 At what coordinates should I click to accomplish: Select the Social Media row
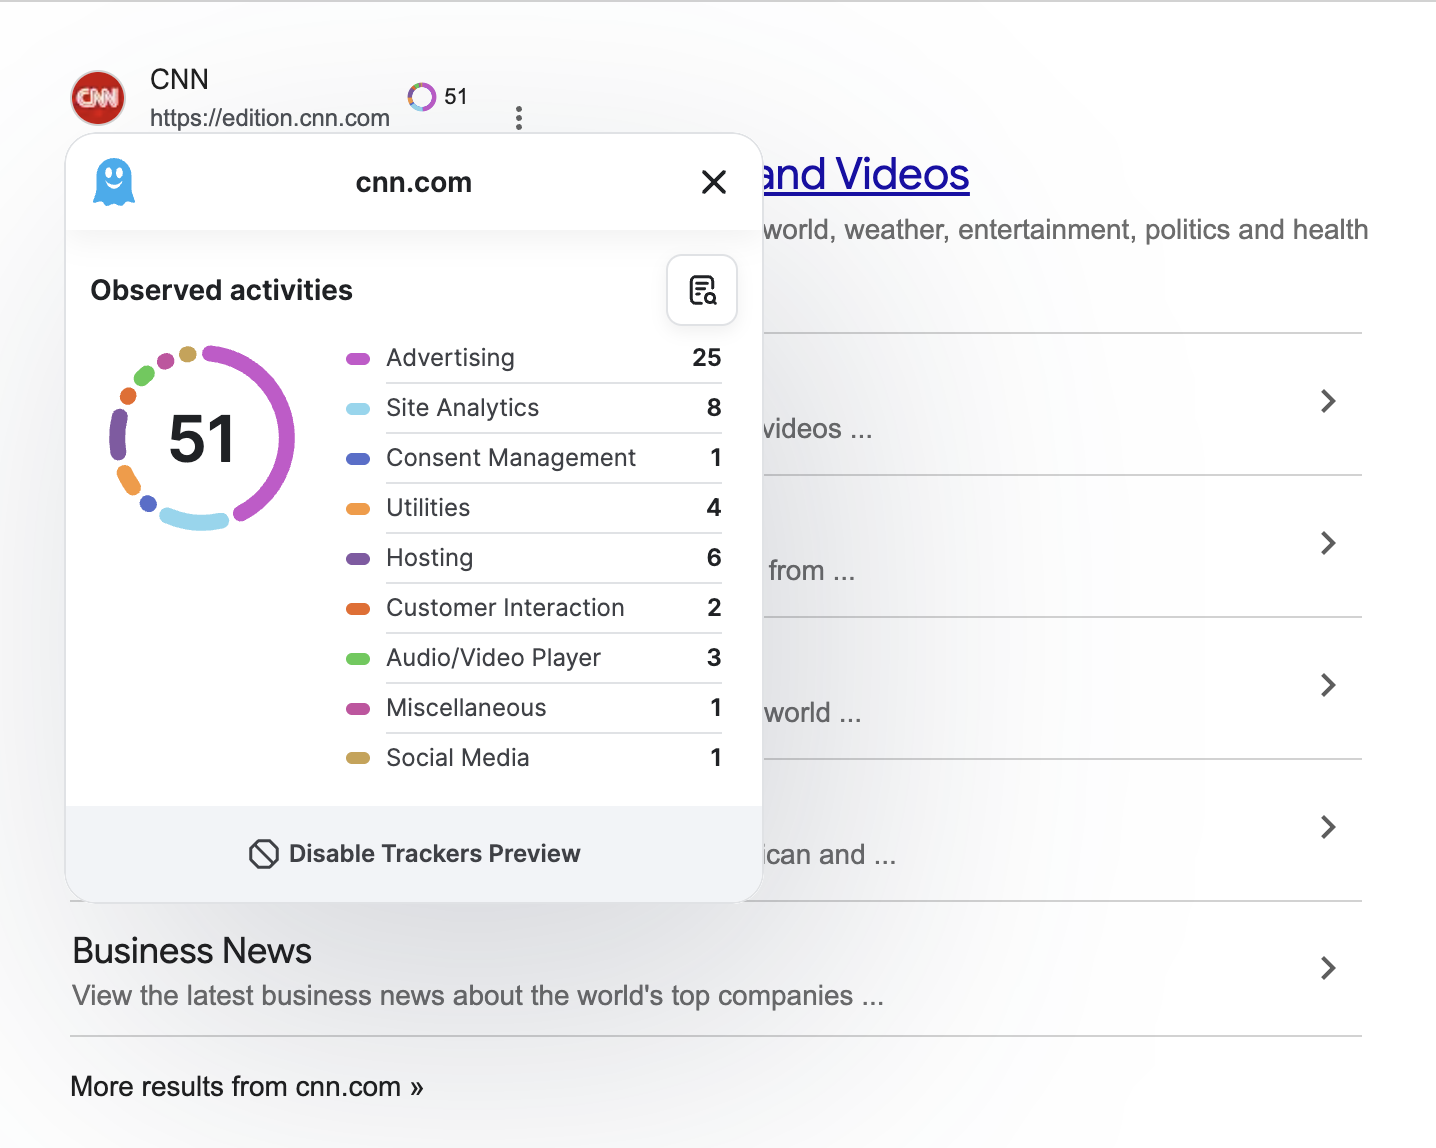tap(534, 758)
